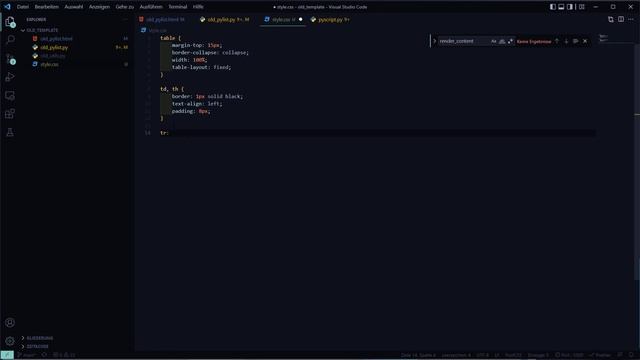Open the Hilfe menu
This screenshot has width=640, height=360.
tap(198, 7)
